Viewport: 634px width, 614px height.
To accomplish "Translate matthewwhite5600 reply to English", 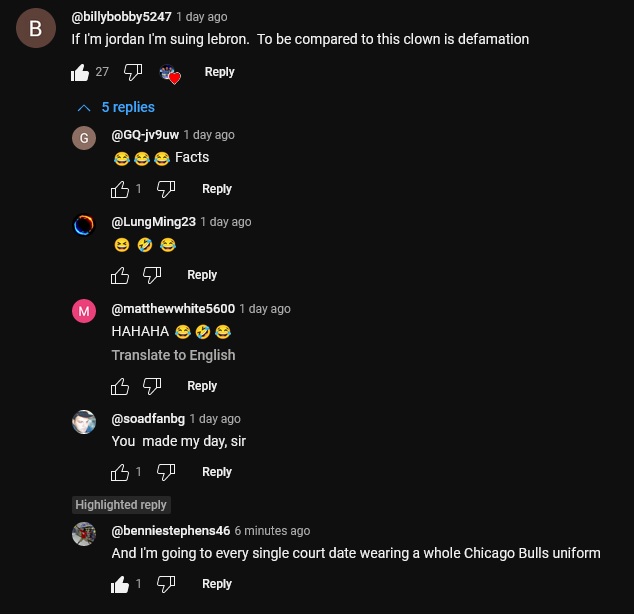I will click(x=173, y=355).
